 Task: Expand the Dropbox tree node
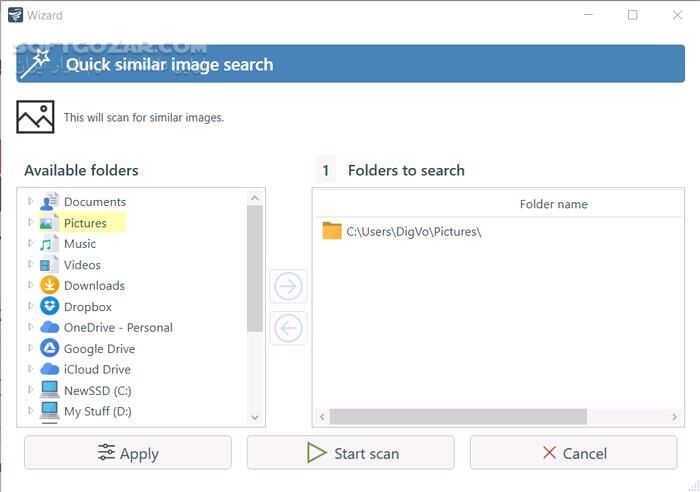30,306
